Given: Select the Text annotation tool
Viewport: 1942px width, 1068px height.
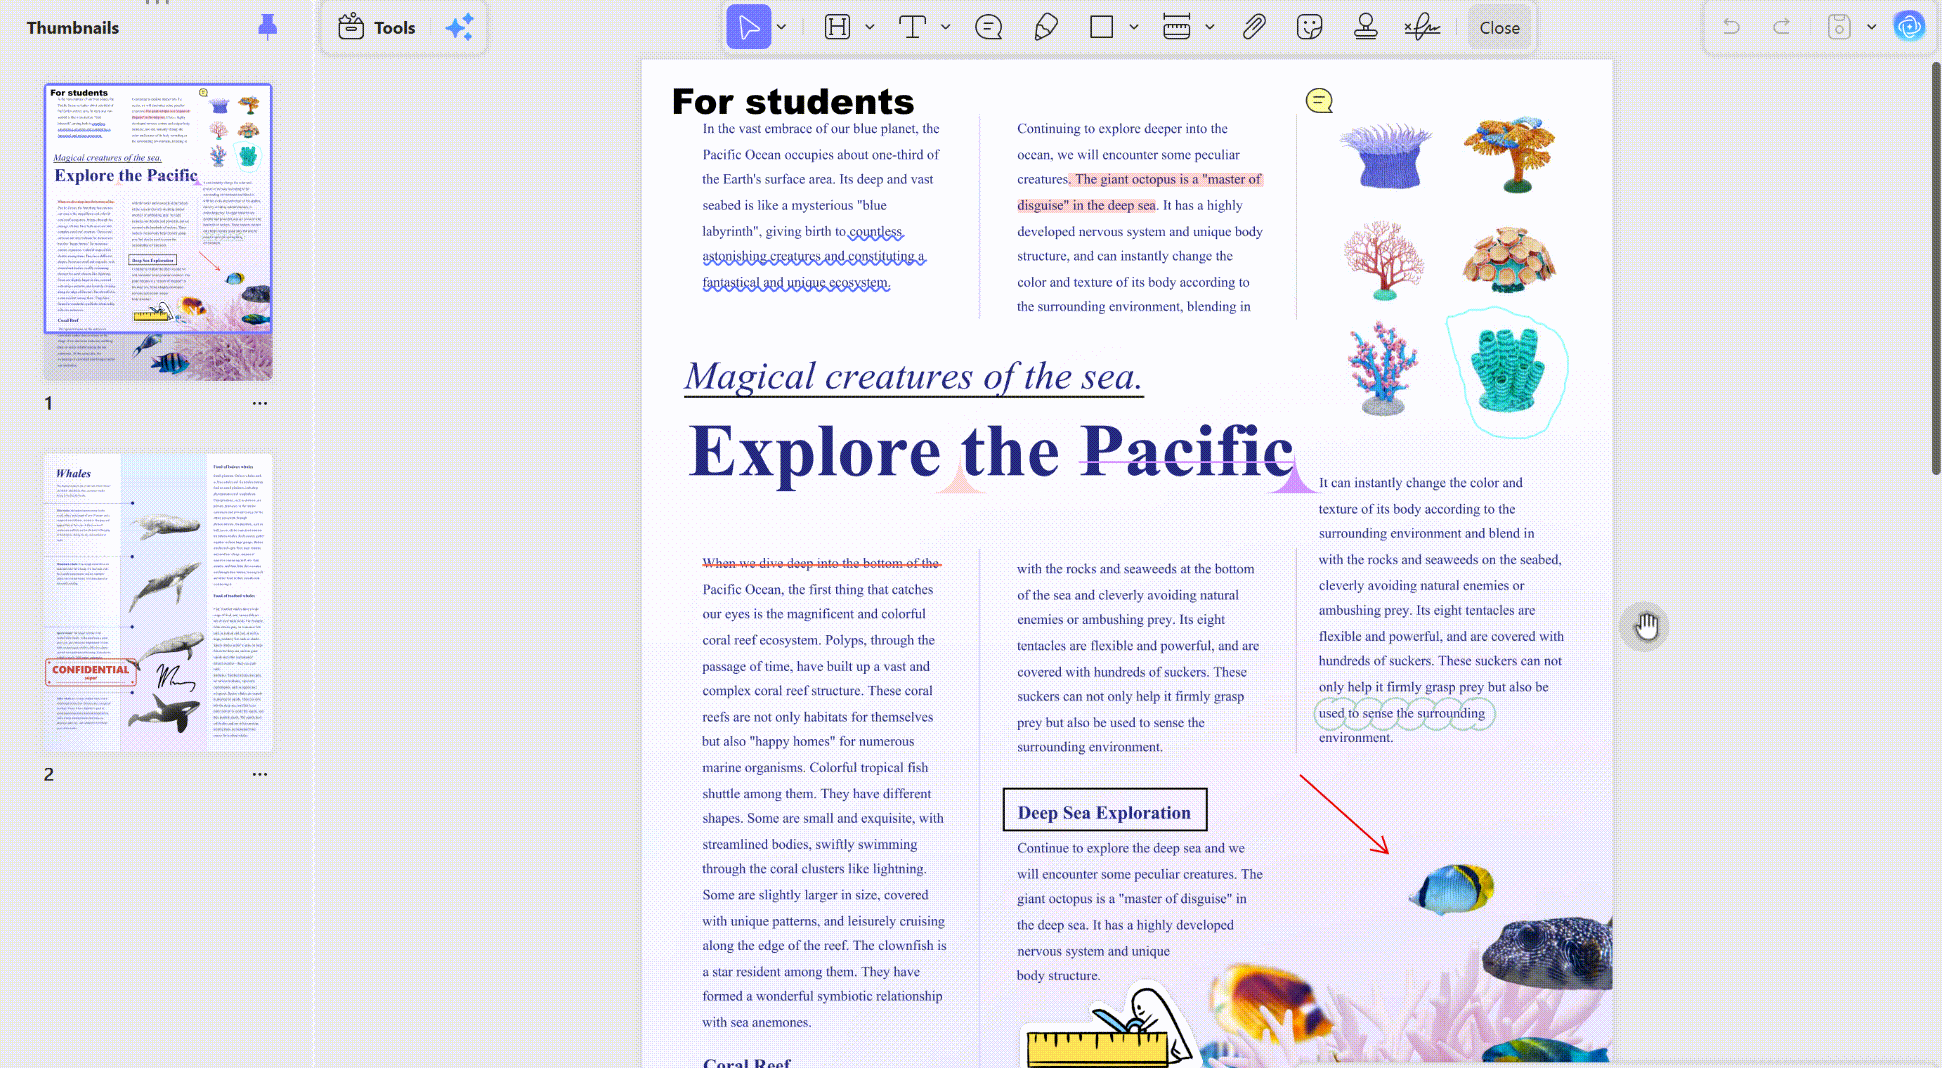Looking at the screenshot, I should (913, 27).
